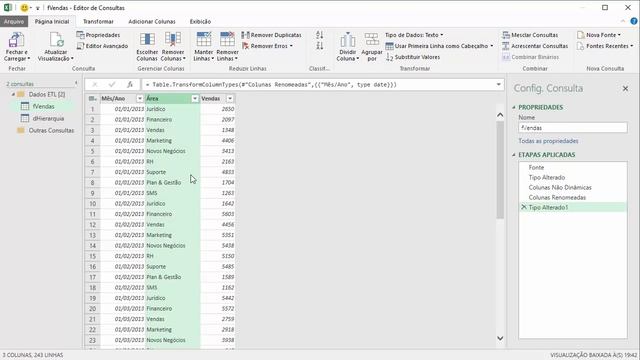Click the vertical scrollbar thumb
640x360 pixels.
(x=500, y=170)
